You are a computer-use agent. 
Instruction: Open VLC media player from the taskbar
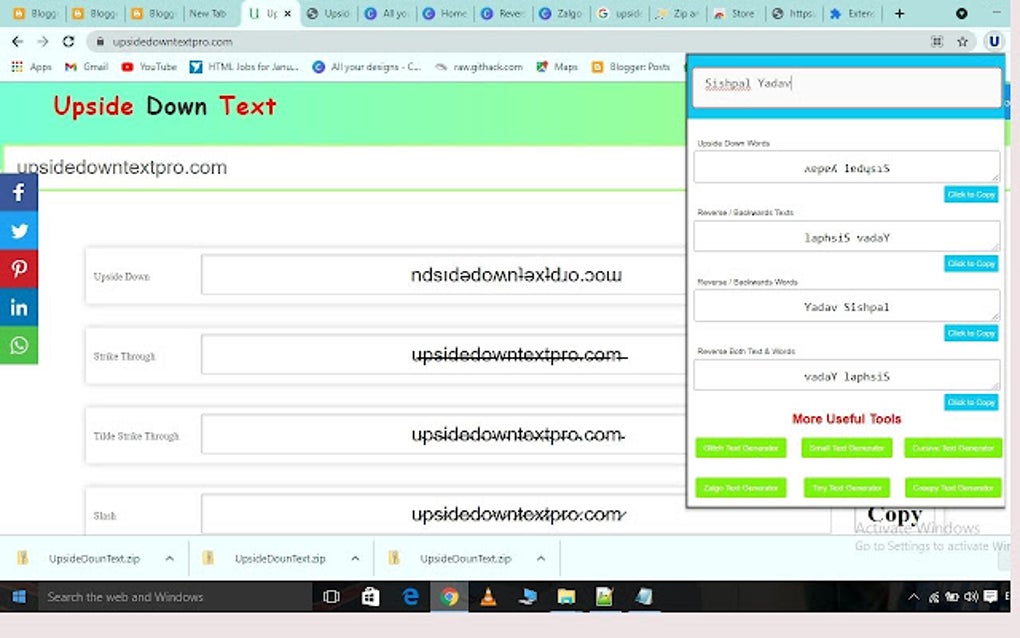487,596
